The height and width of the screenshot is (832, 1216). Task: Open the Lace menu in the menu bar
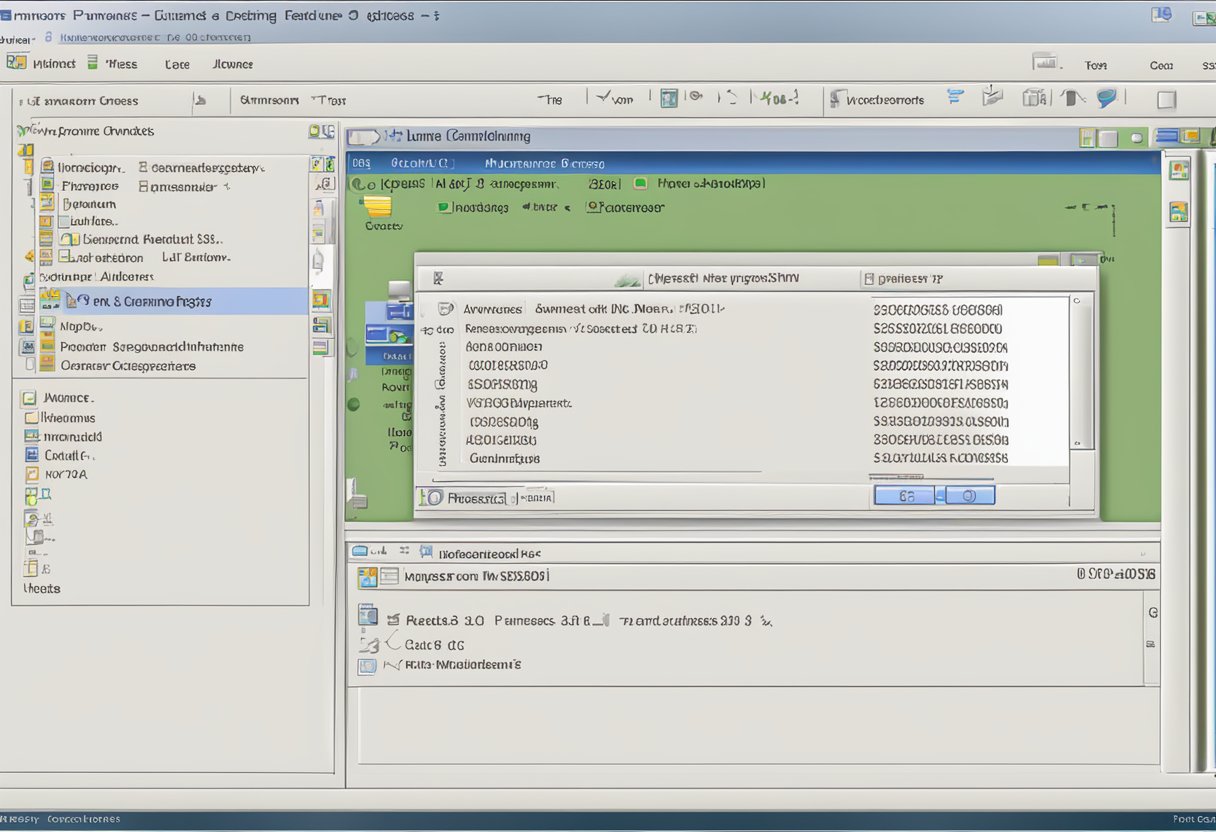tap(177, 64)
